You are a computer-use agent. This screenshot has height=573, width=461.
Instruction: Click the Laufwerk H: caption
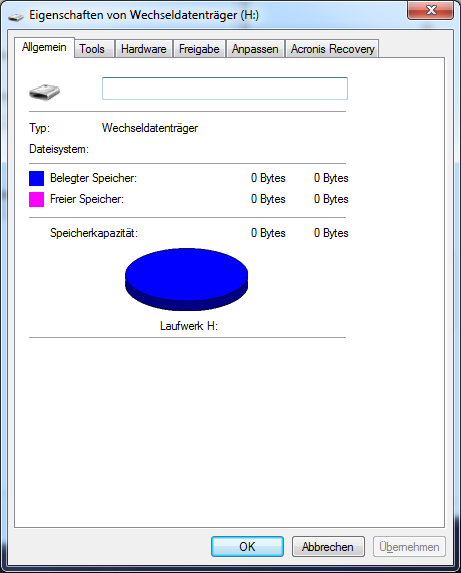tap(189, 326)
